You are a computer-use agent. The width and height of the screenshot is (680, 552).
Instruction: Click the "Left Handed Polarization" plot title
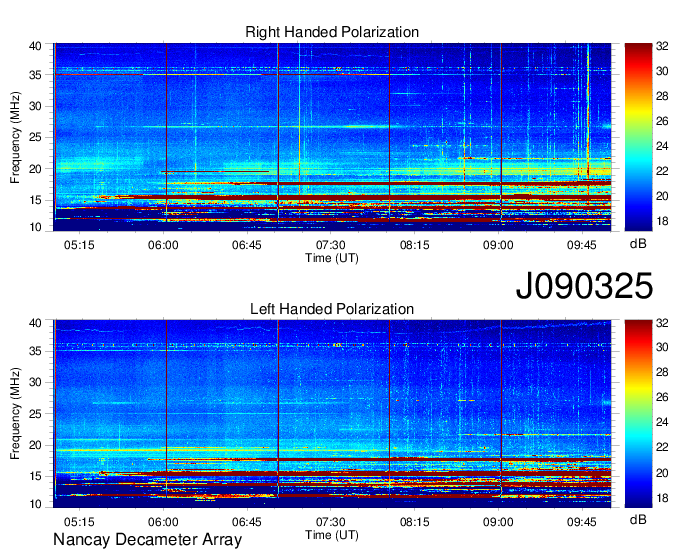click(332, 309)
